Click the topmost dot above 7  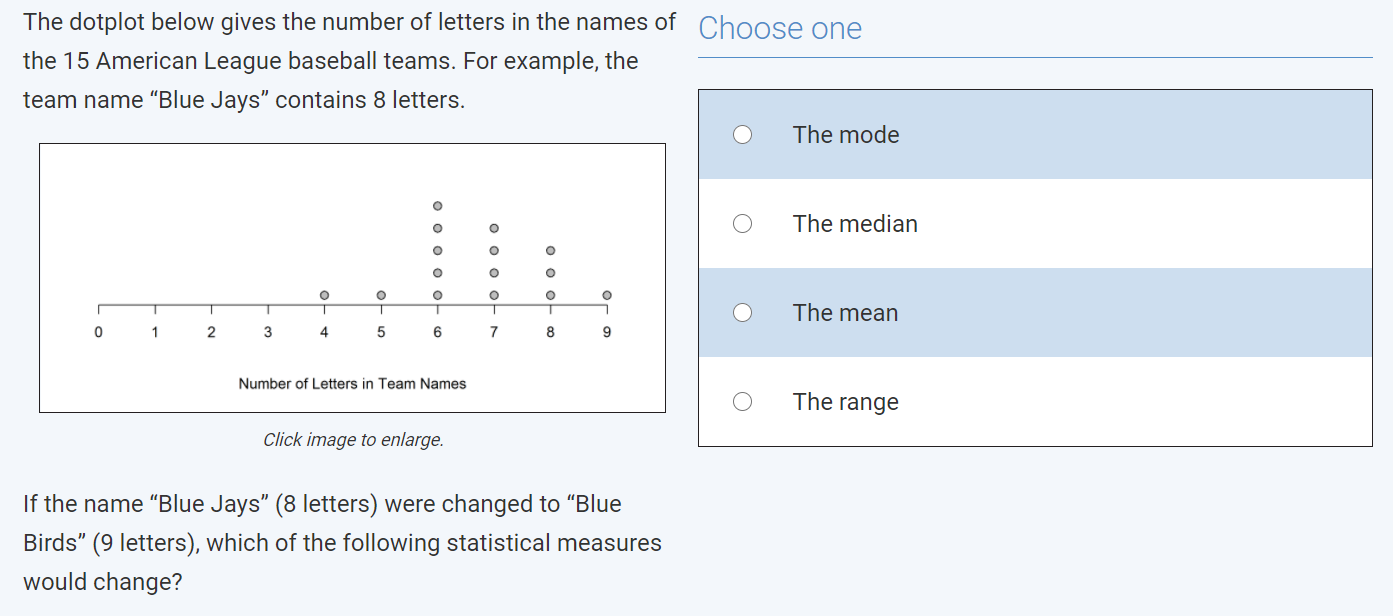point(494,228)
